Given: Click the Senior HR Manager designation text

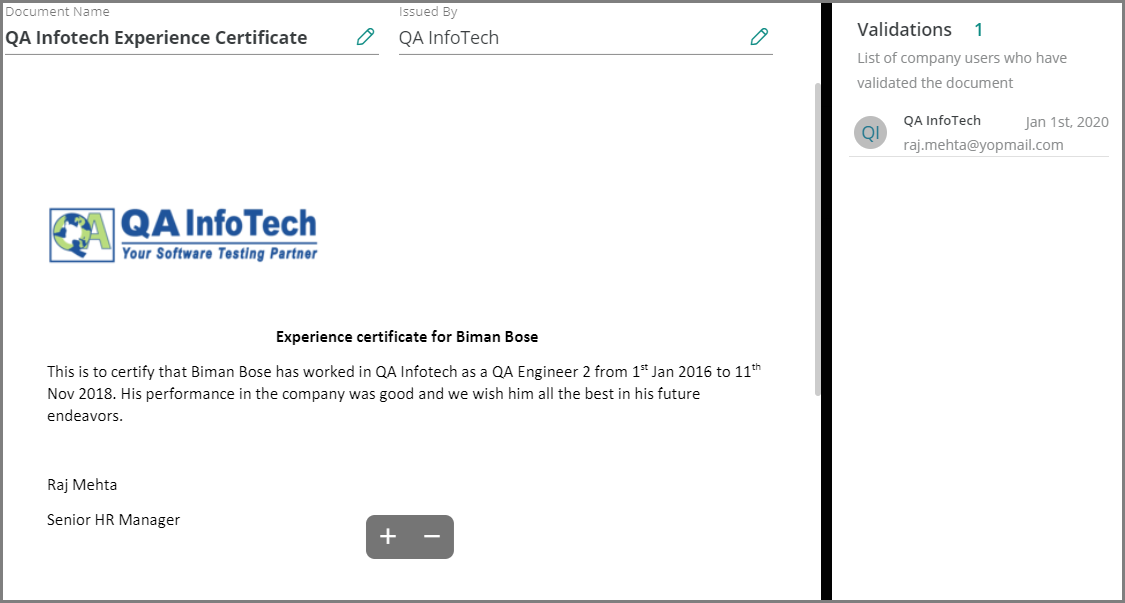Looking at the screenshot, I should point(113,520).
